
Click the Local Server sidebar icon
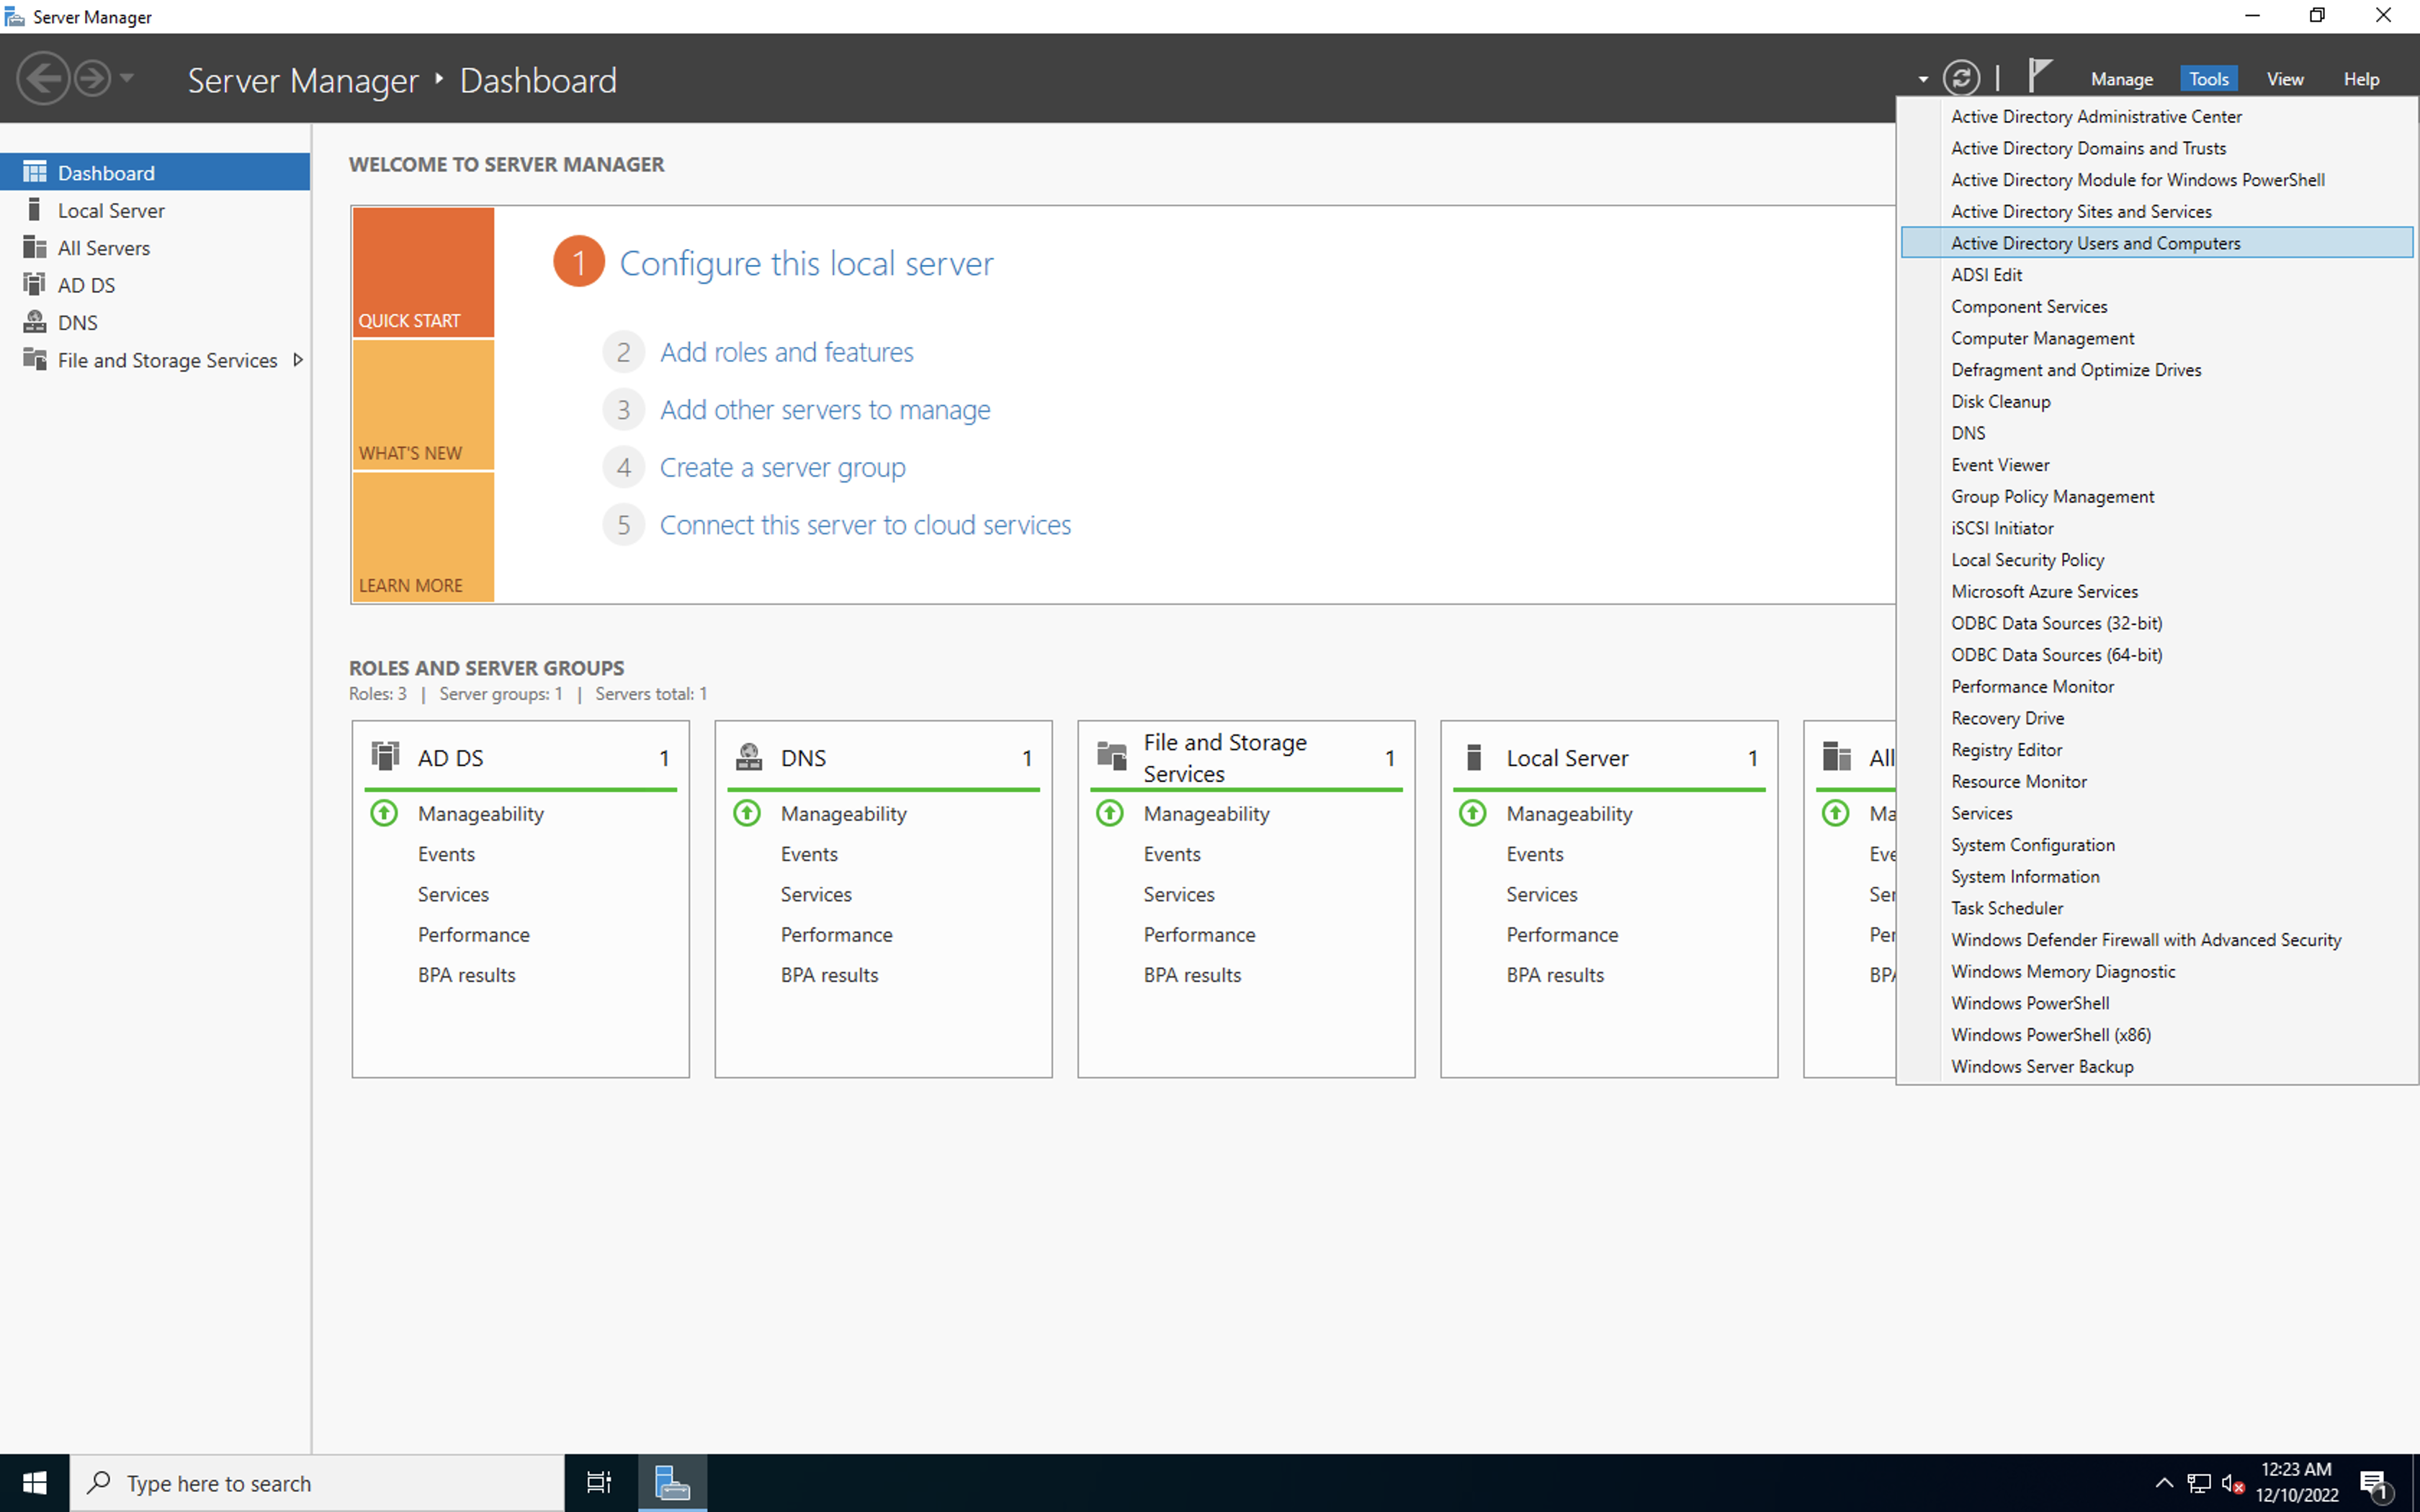click(x=35, y=210)
